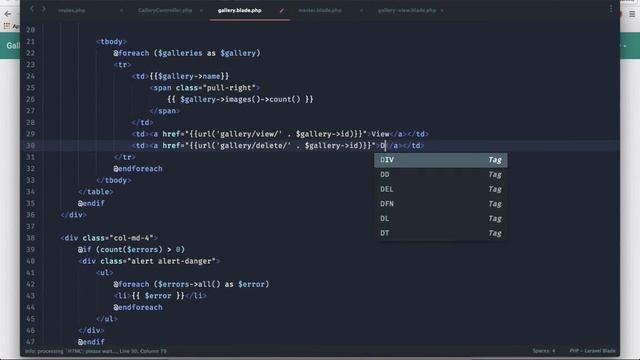Click the @endif on line 35

pos(91,203)
